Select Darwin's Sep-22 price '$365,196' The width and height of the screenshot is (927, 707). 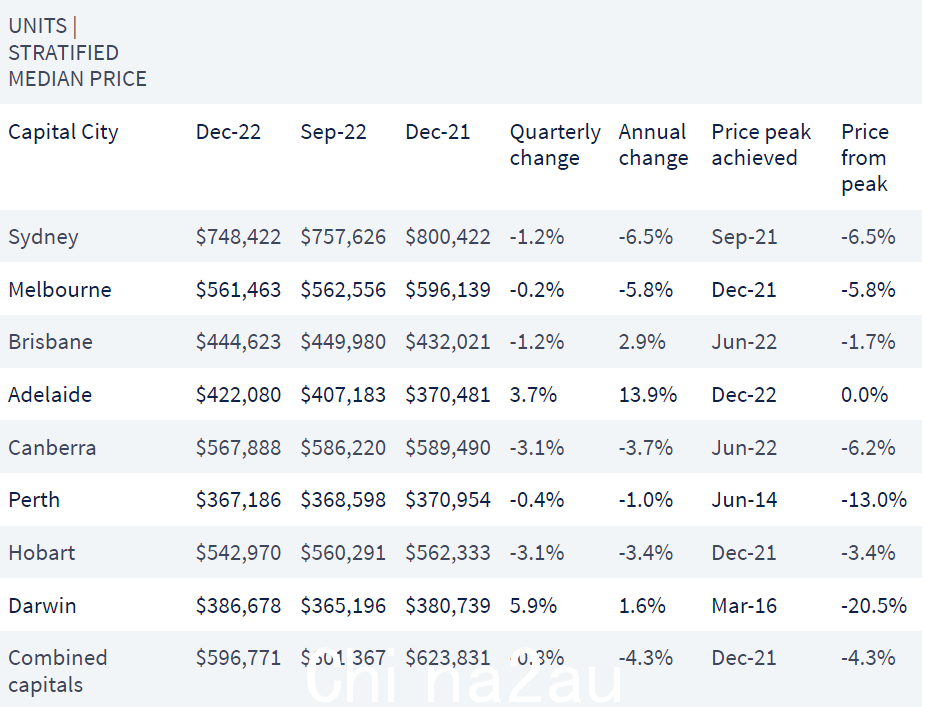point(343,605)
